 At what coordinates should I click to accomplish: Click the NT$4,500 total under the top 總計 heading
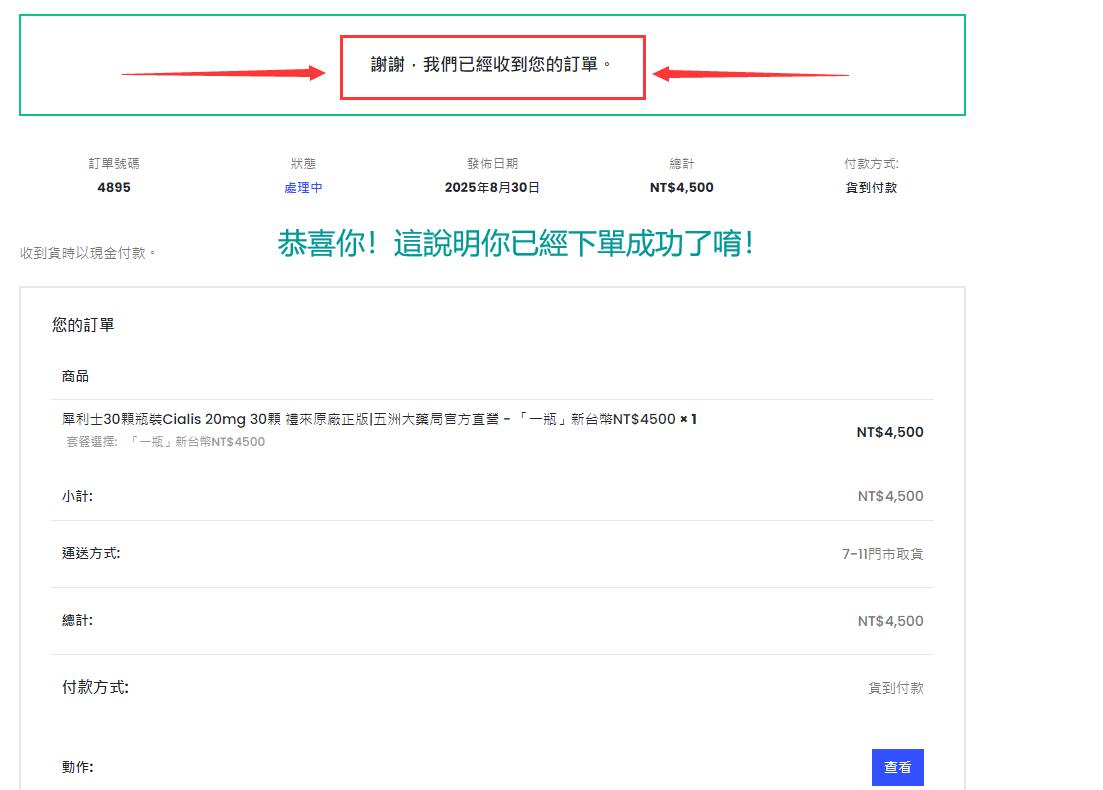681,188
